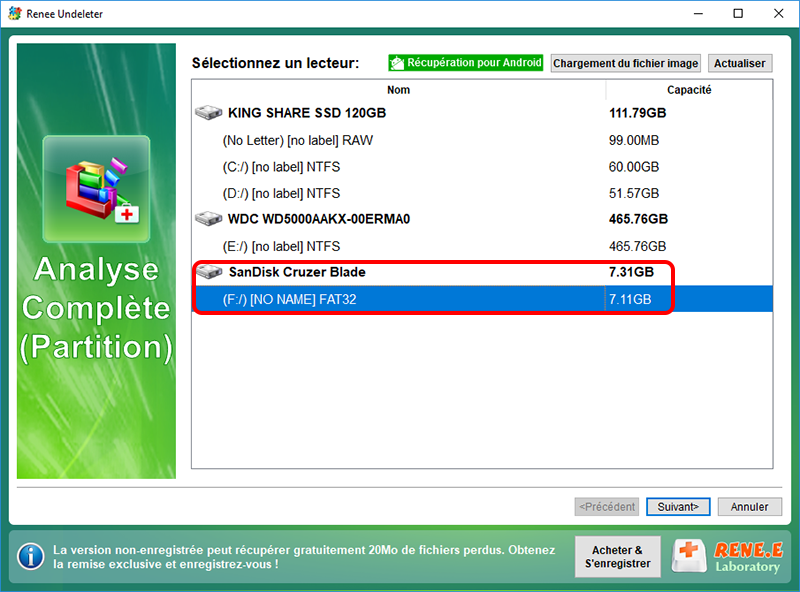Click the Renee Undeleter title bar icon
The image size is (800, 592).
pos(15,13)
